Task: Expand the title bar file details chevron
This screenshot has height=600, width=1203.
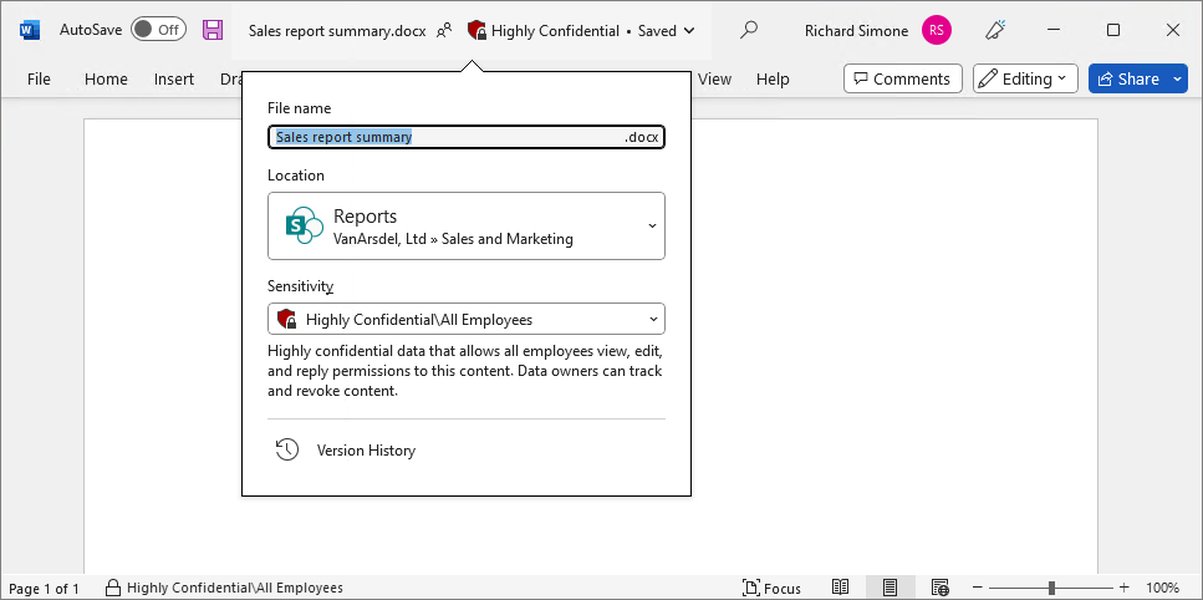Action: point(689,31)
